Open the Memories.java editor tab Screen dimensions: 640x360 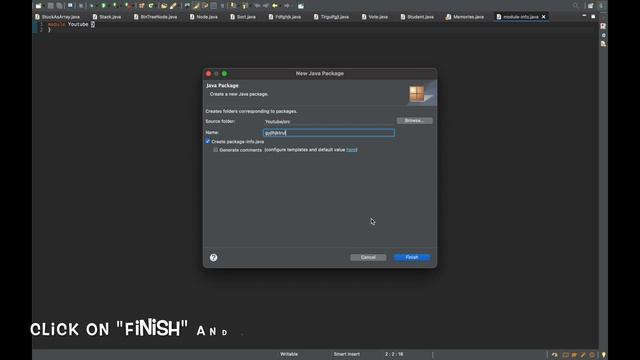(x=465, y=17)
